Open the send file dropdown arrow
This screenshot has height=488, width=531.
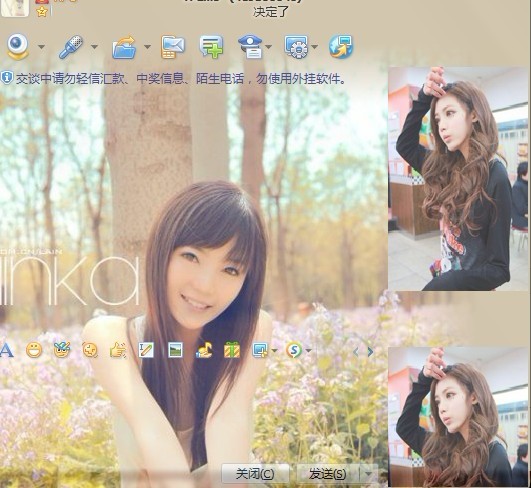click(x=147, y=47)
